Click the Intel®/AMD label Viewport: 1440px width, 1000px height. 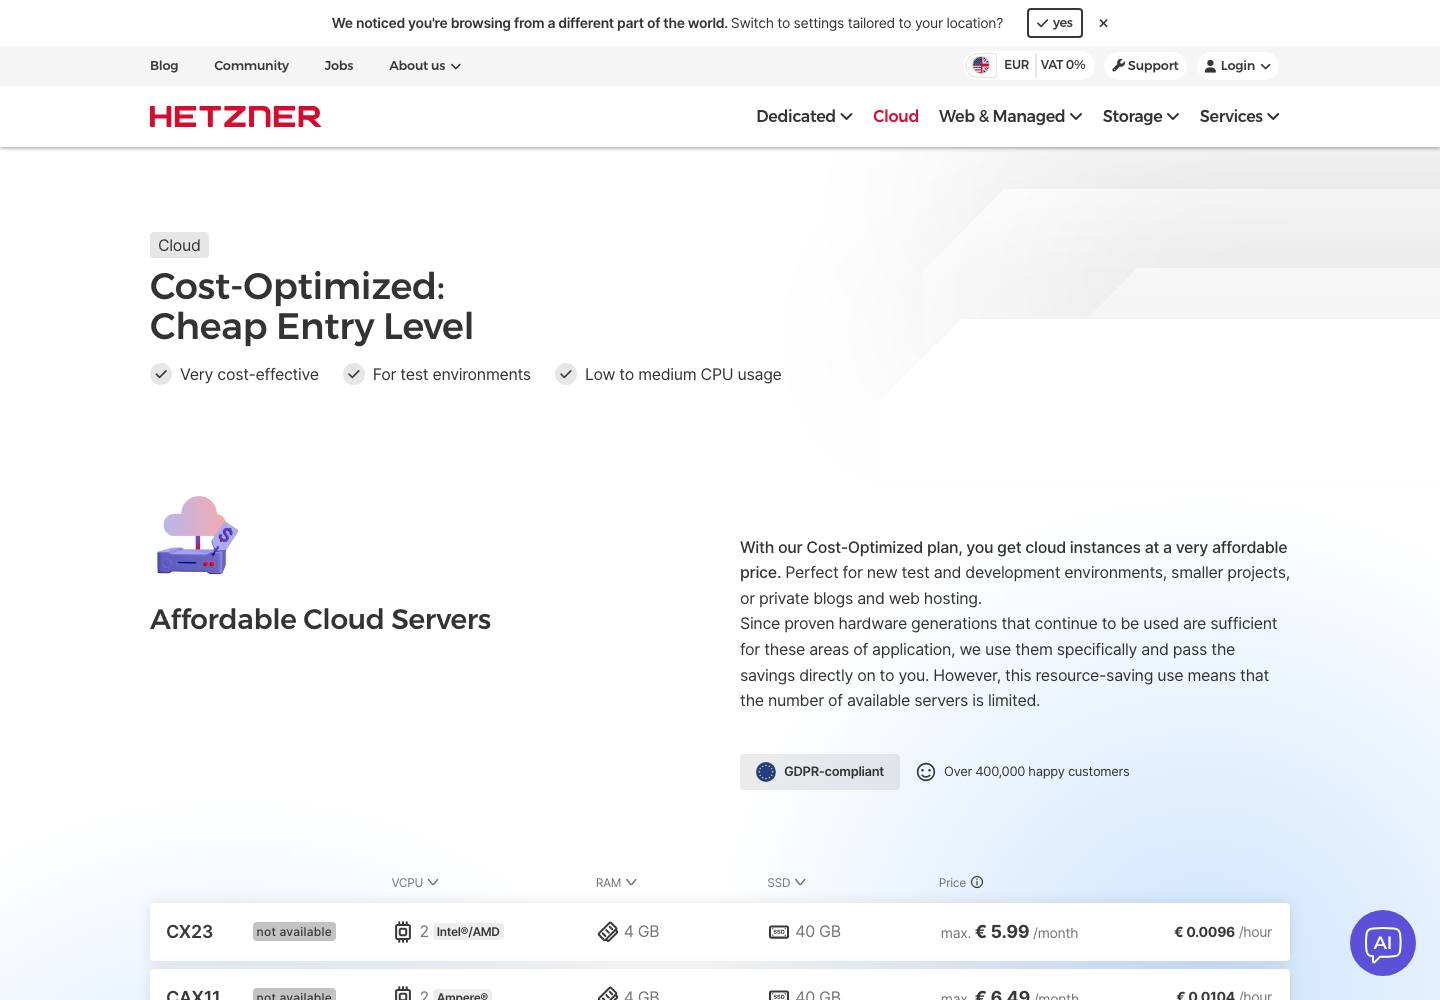pyautogui.click(x=468, y=932)
